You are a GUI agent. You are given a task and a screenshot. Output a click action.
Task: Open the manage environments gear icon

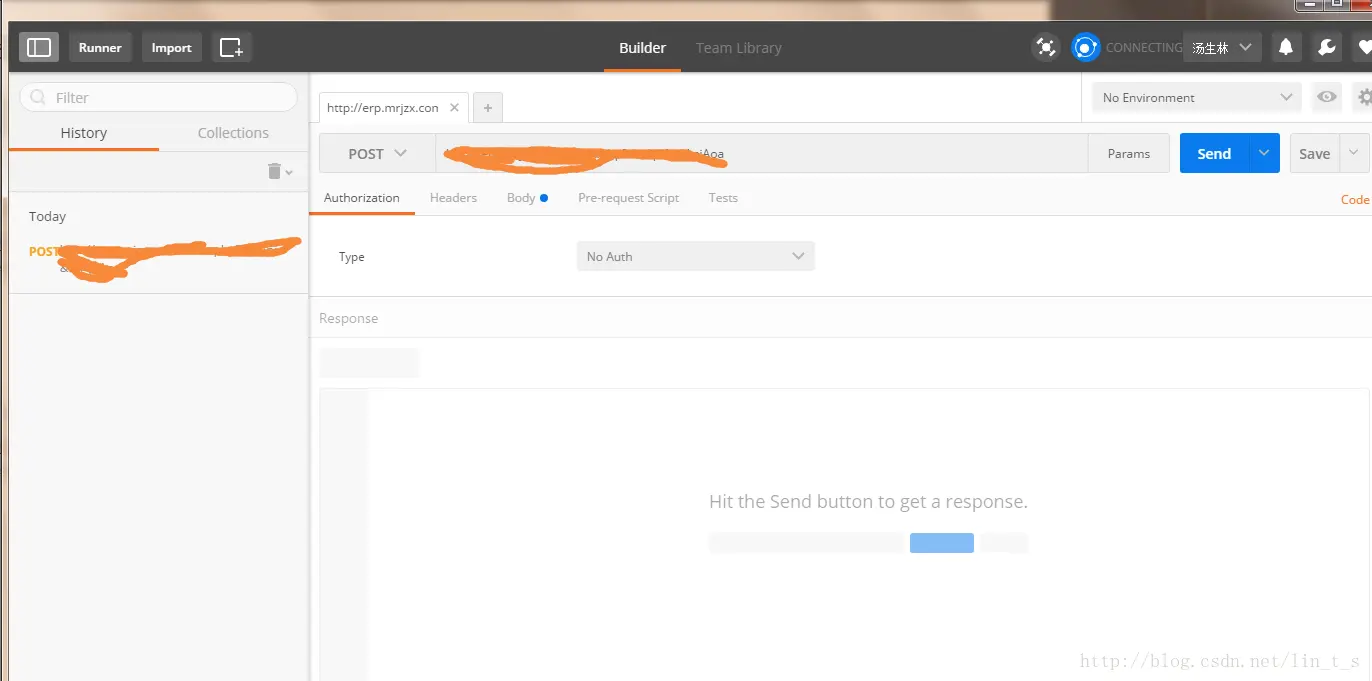(1363, 97)
